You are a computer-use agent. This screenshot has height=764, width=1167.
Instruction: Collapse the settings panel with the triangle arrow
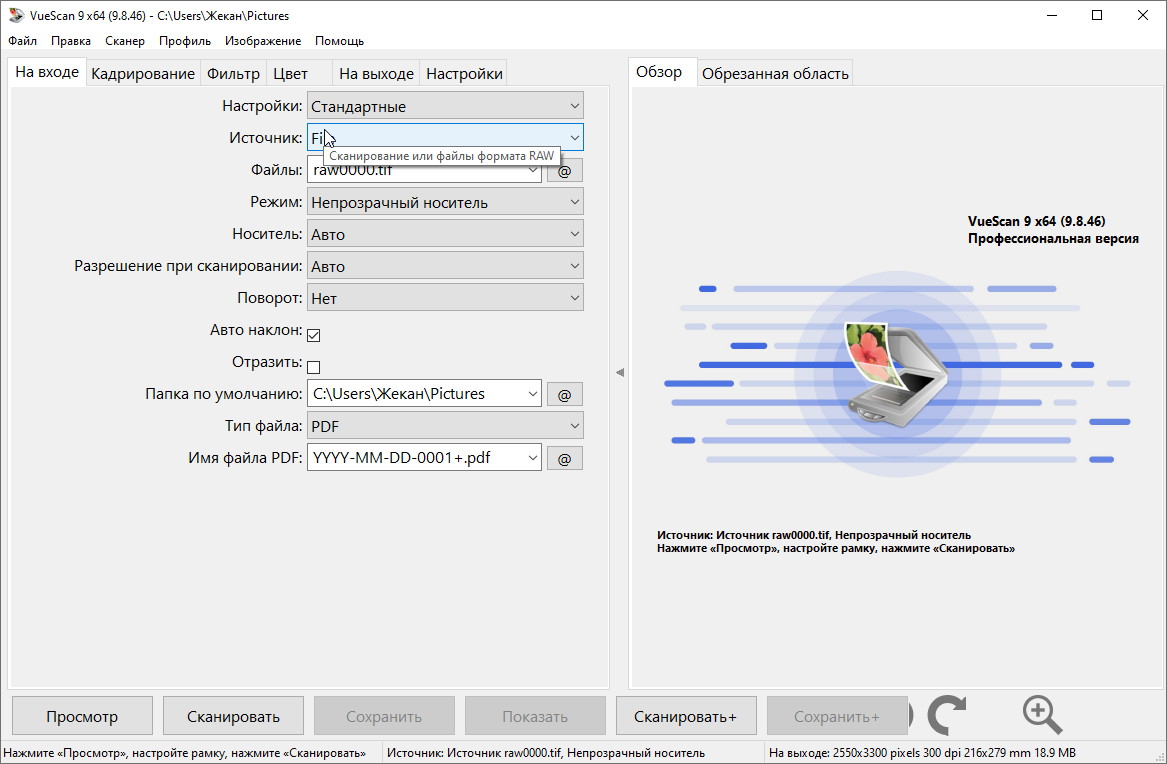[x=620, y=373]
